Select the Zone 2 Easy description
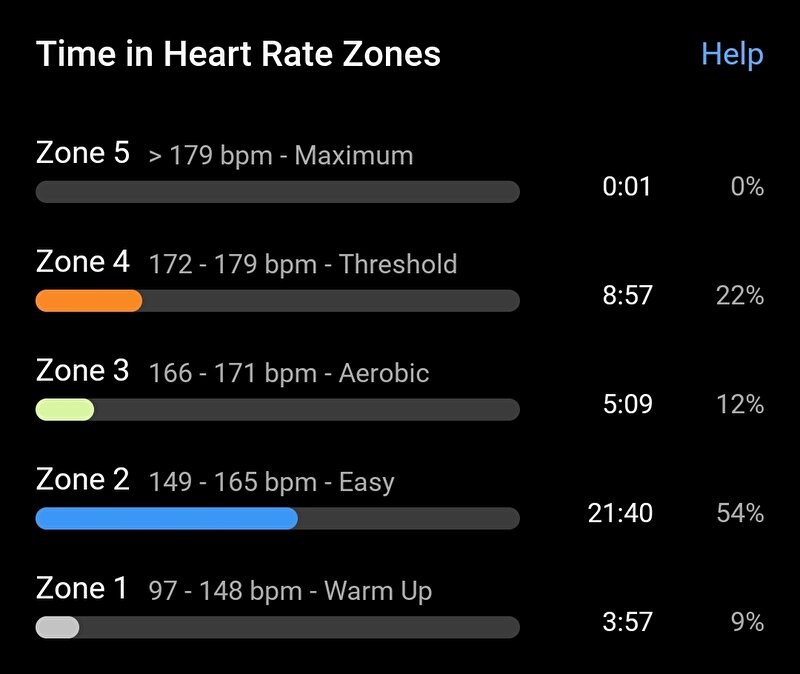Image resolution: width=800 pixels, height=674 pixels. click(x=271, y=482)
